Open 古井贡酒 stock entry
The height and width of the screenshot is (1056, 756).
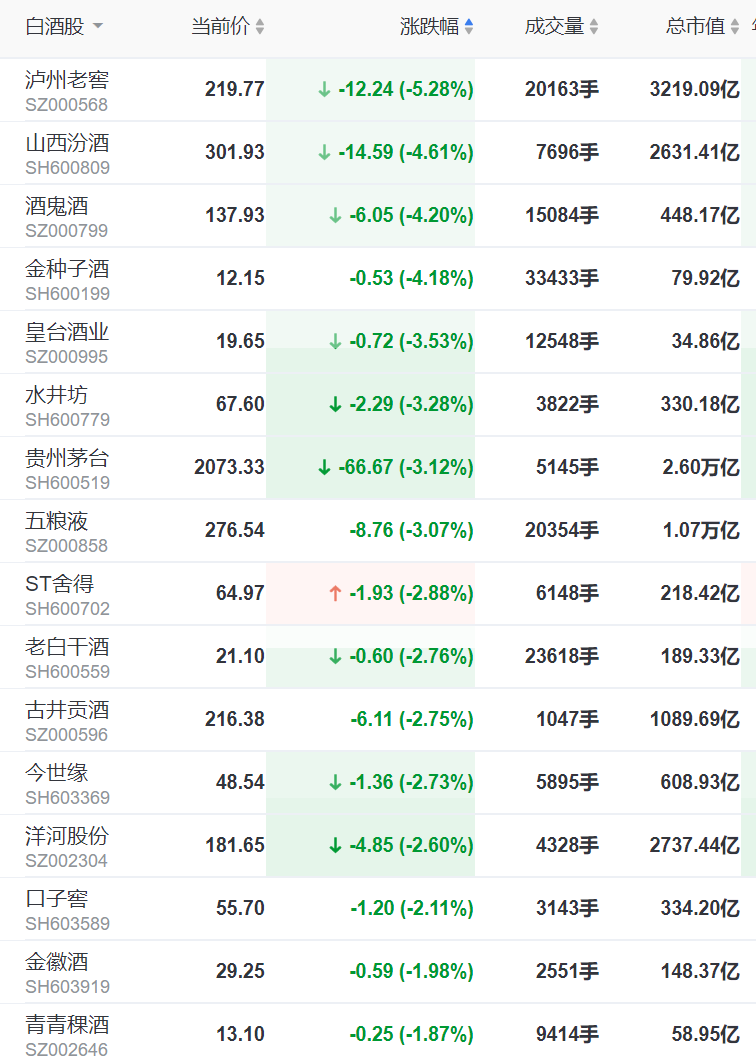[67, 711]
